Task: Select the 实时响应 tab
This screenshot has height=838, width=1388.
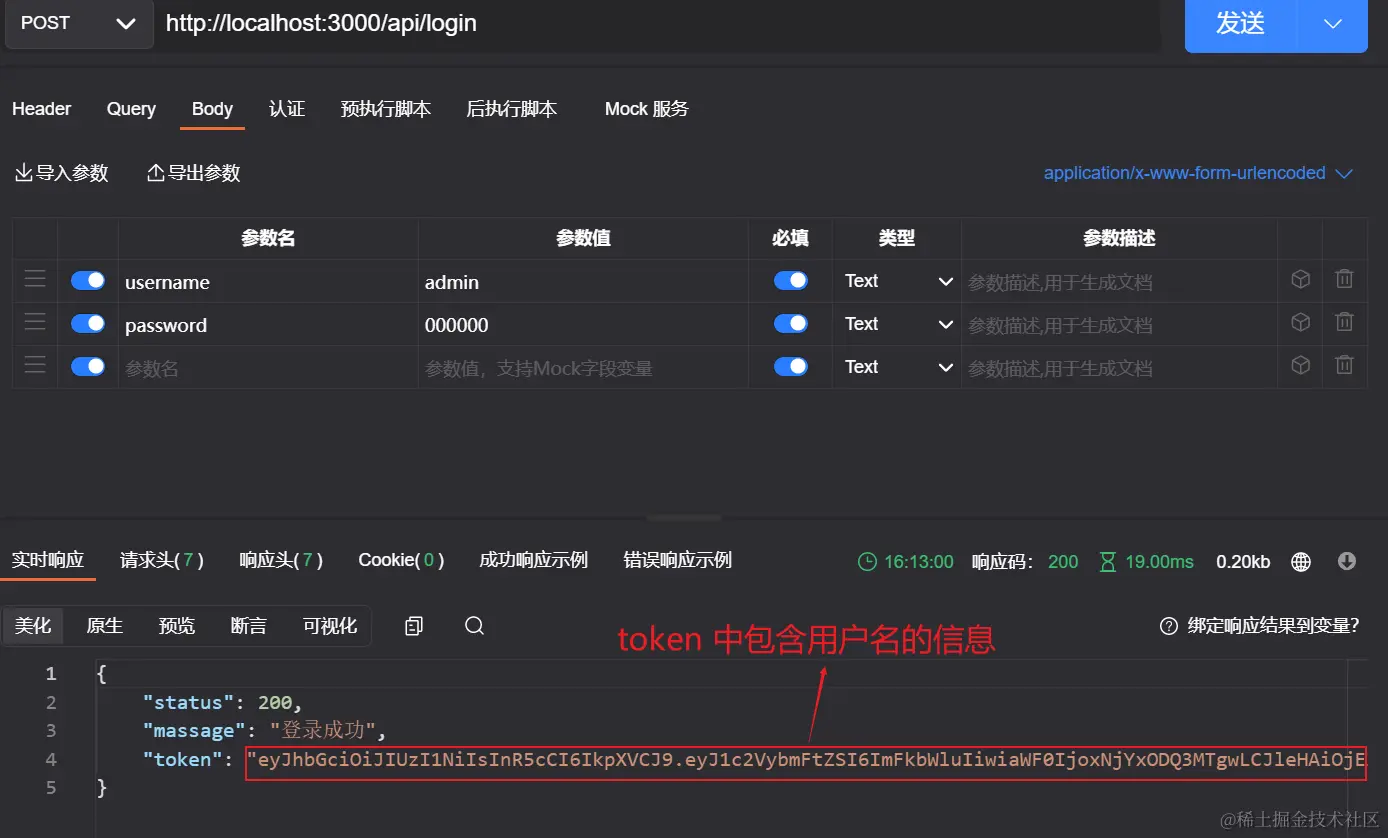Action: 48,560
